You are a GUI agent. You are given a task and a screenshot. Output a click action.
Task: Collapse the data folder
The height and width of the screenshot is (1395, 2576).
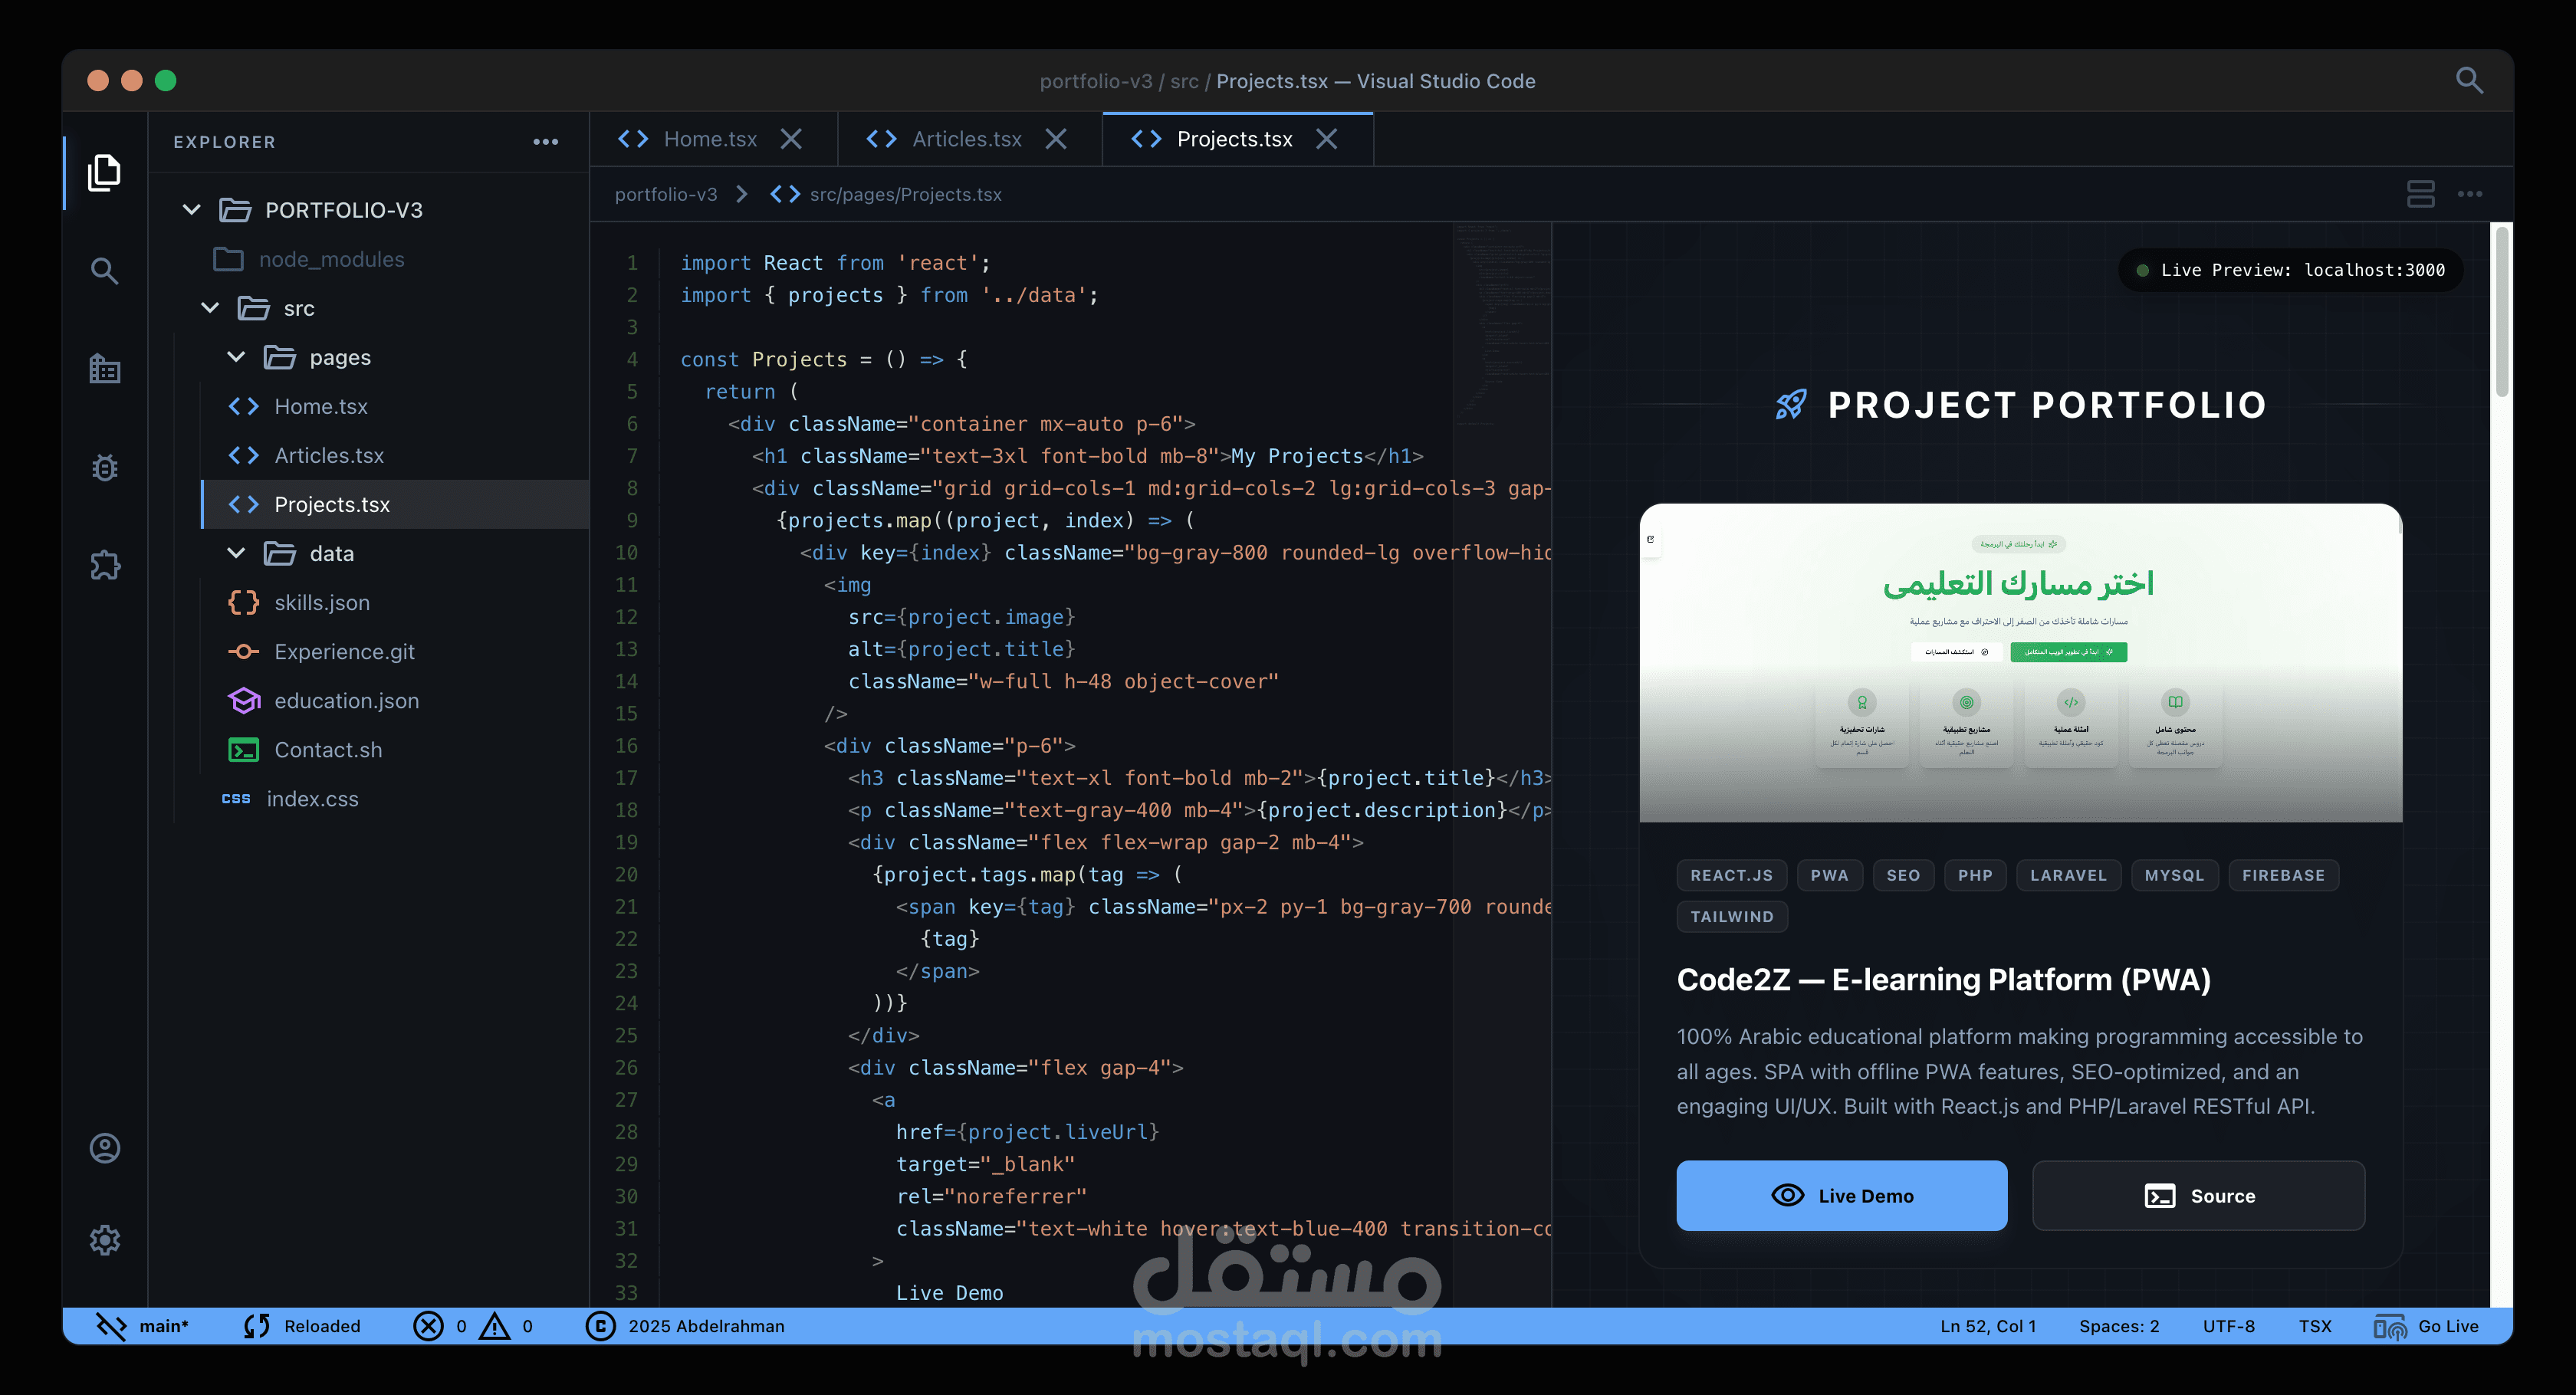[236, 553]
